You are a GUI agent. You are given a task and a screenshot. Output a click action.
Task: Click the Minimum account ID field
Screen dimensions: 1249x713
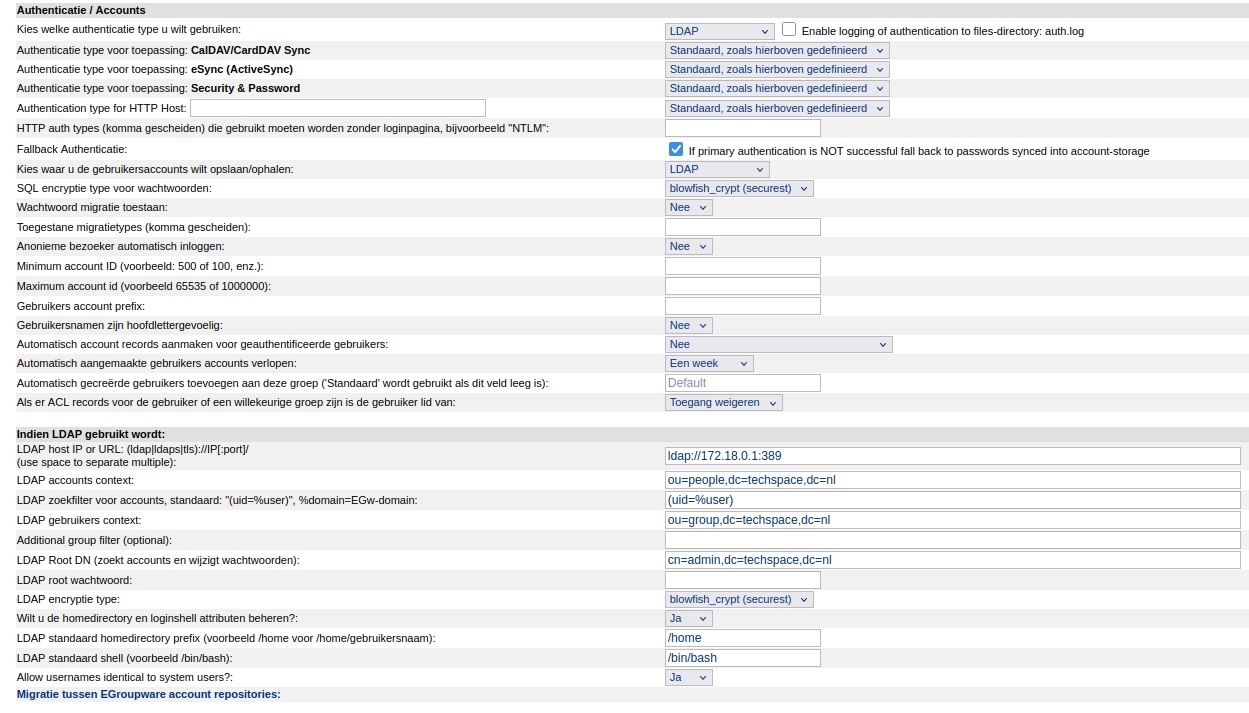point(742,266)
